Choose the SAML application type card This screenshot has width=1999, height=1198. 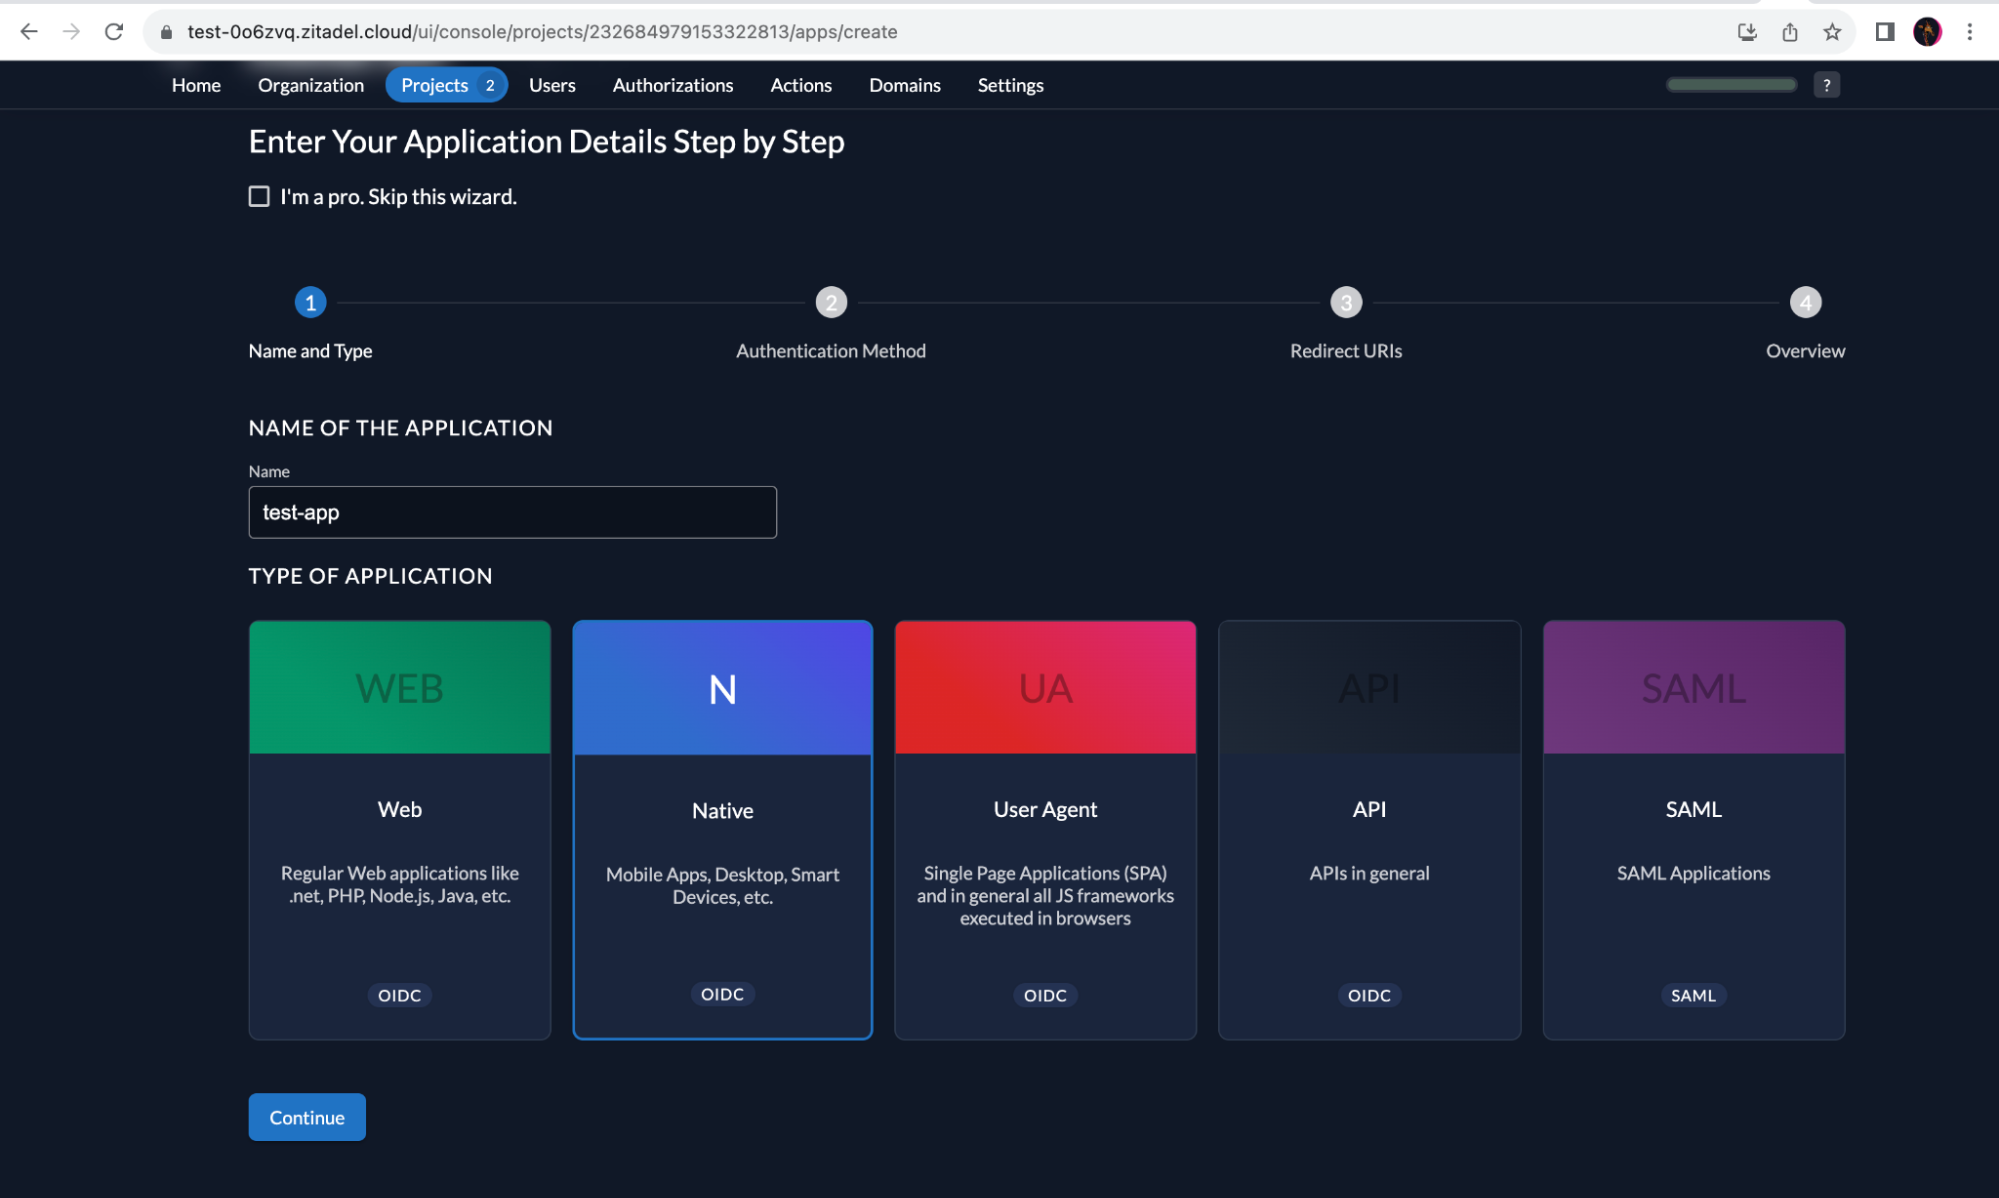pos(1693,829)
